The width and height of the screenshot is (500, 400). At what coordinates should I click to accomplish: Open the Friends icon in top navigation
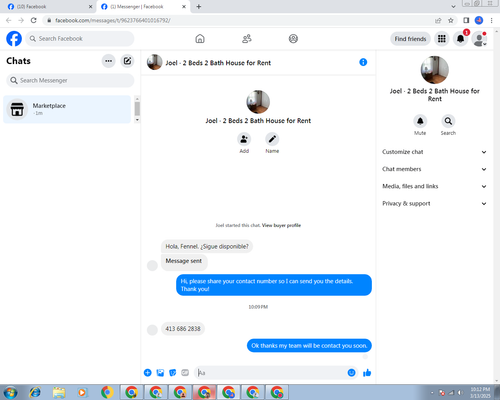coord(247,39)
